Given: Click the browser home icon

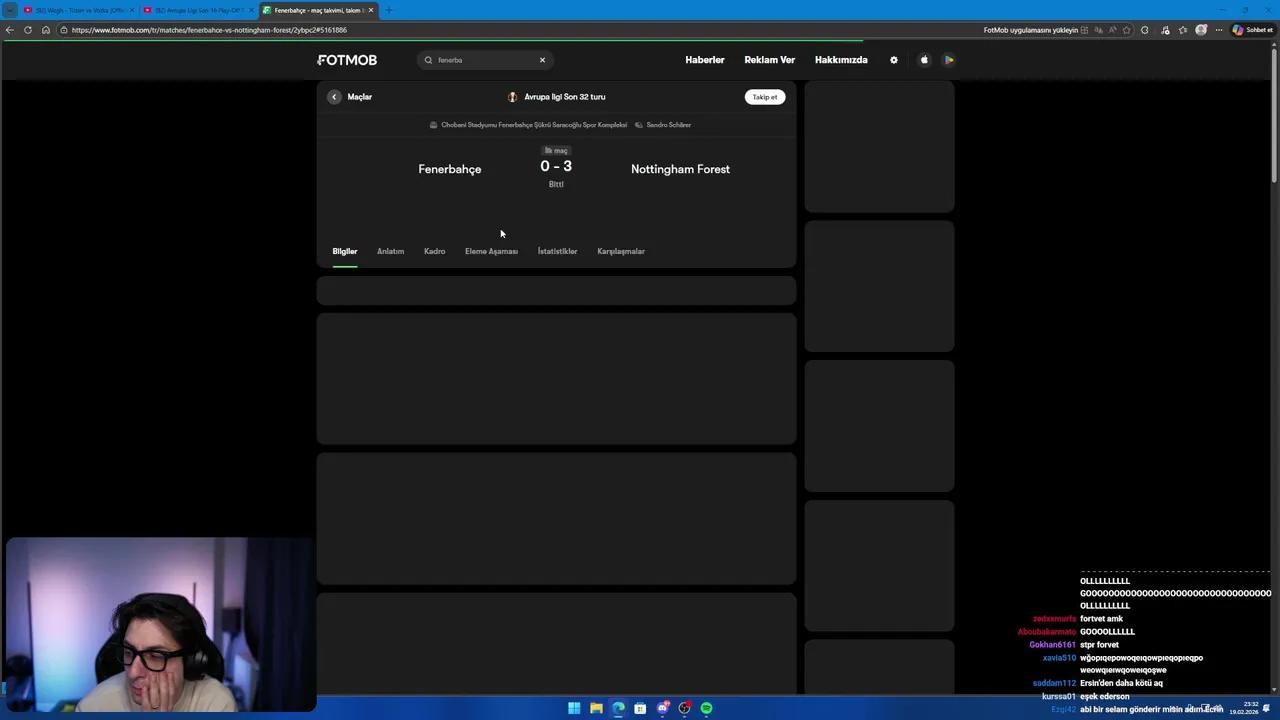Looking at the screenshot, I should (46, 30).
